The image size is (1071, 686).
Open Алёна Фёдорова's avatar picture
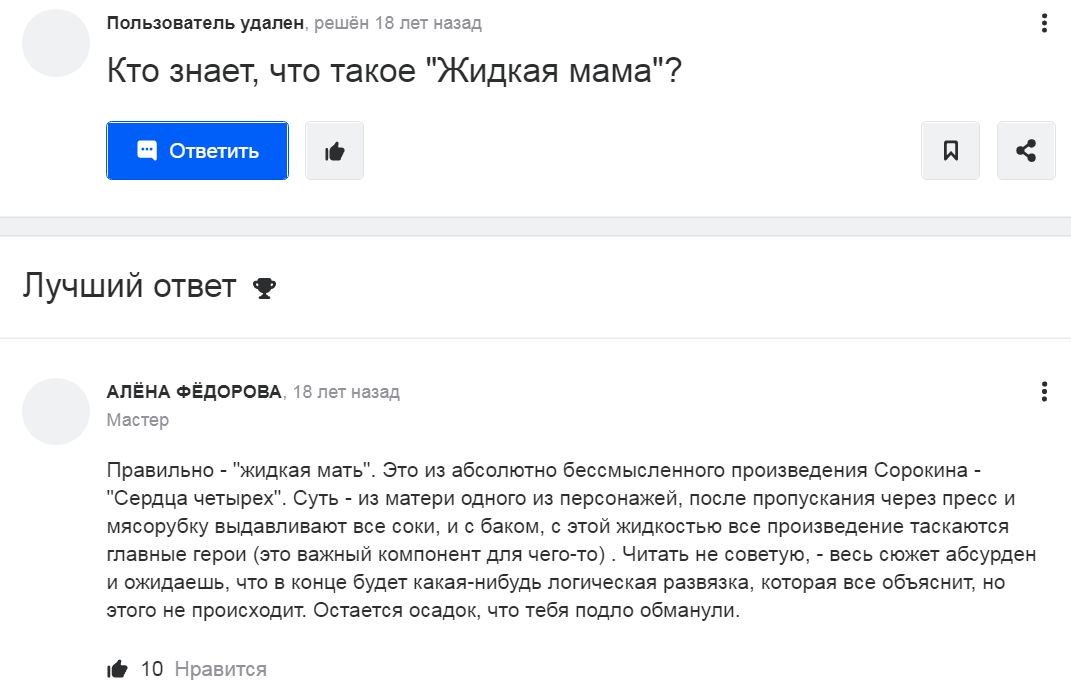[56, 411]
